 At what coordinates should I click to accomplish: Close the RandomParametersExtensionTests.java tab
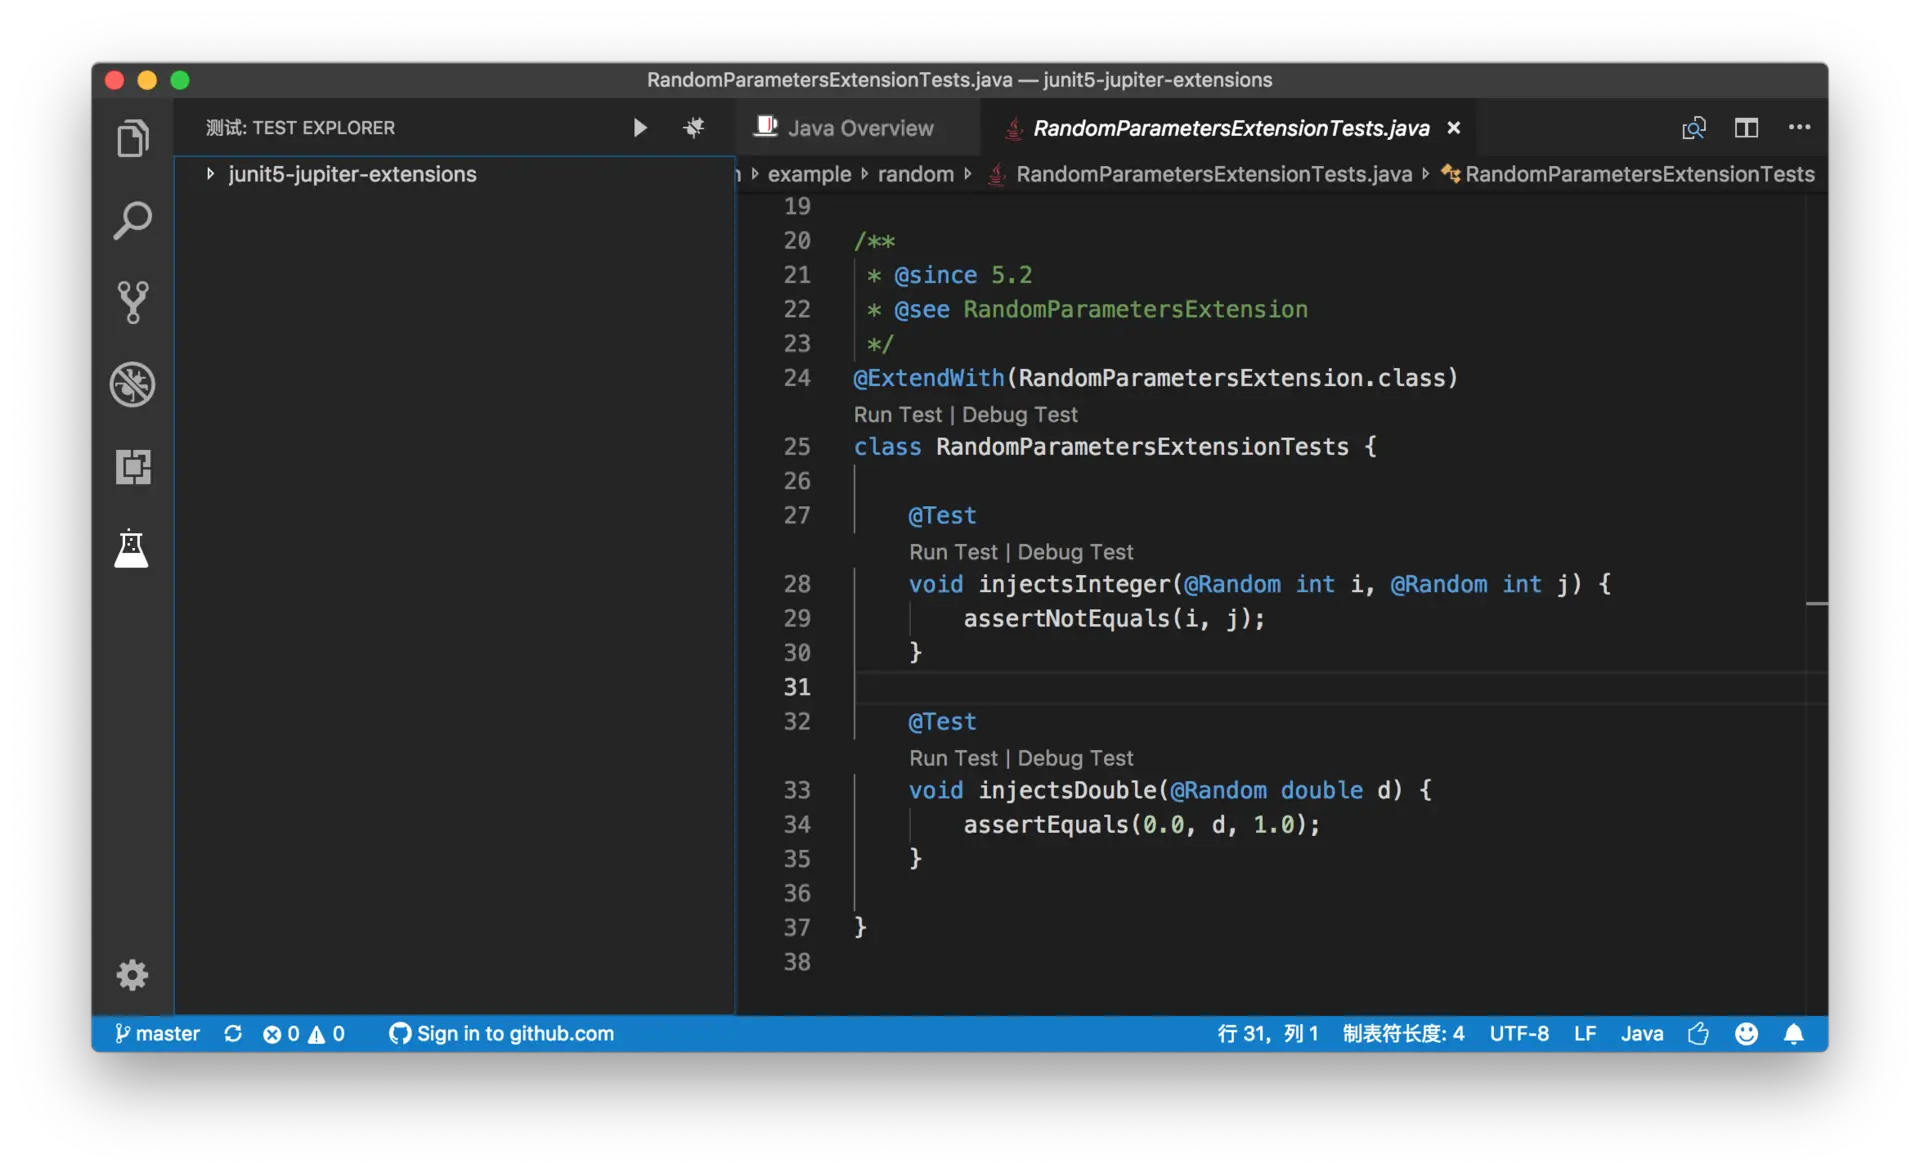click(x=1454, y=128)
